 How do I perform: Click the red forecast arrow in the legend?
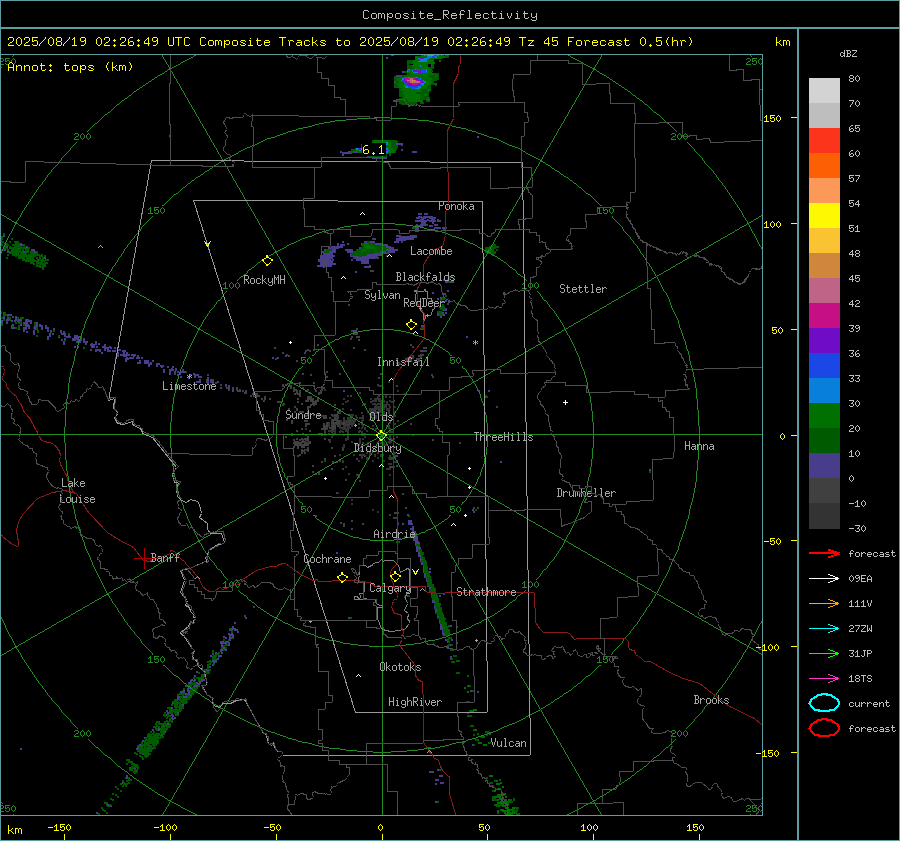tap(824, 553)
